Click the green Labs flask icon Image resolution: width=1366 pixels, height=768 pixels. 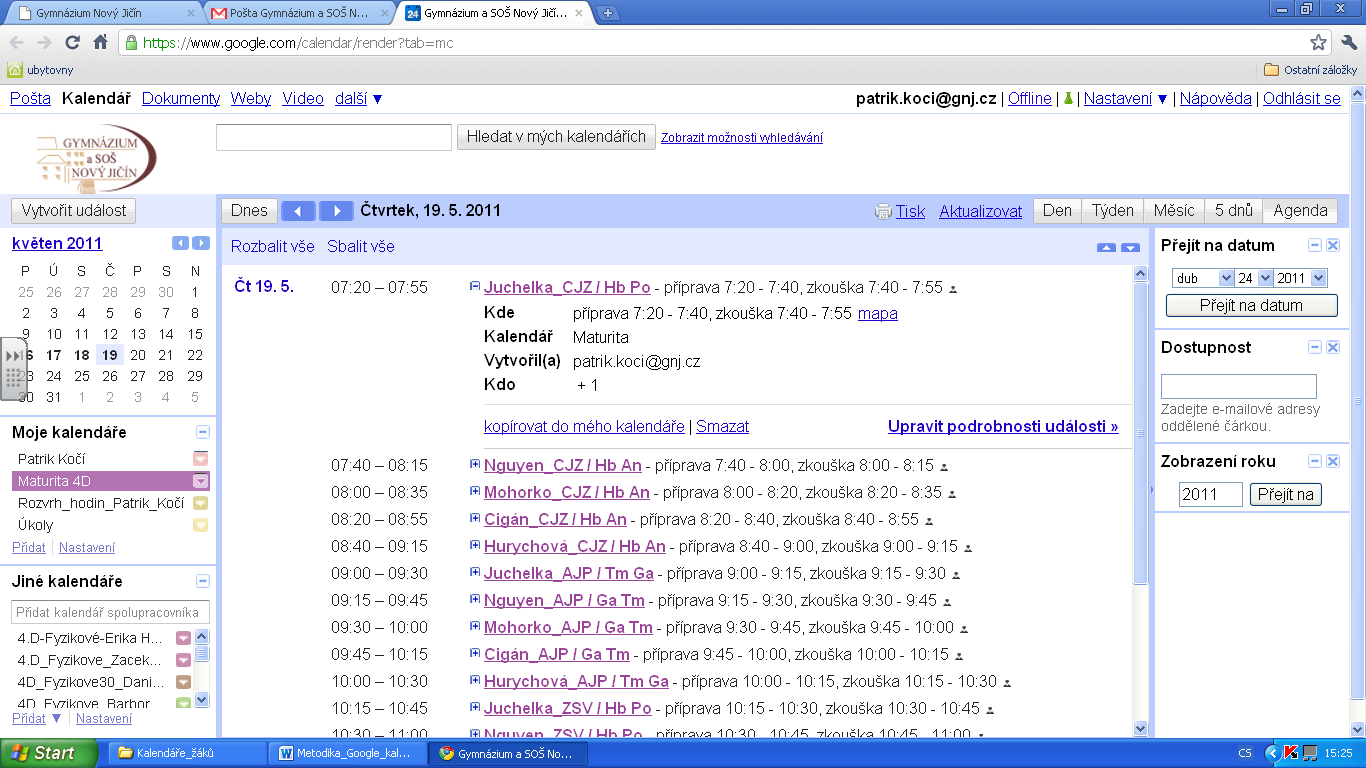pos(1068,98)
